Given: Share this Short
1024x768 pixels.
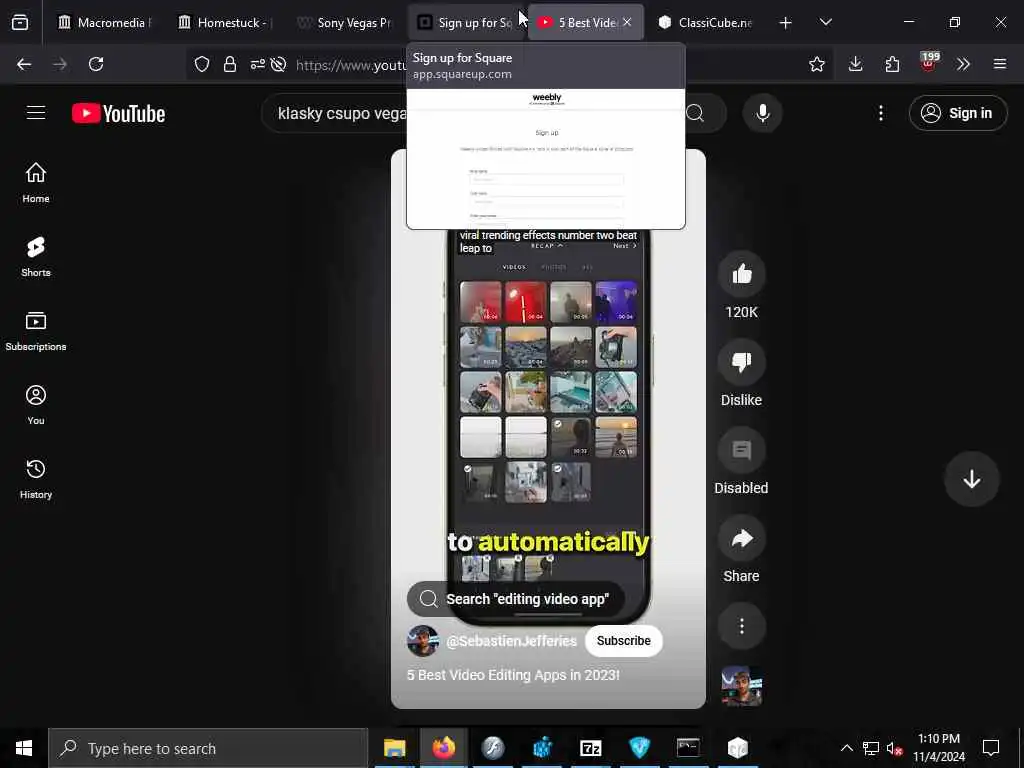Looking at the screenshot, I should pyautogui.click(x=741, y=538).
